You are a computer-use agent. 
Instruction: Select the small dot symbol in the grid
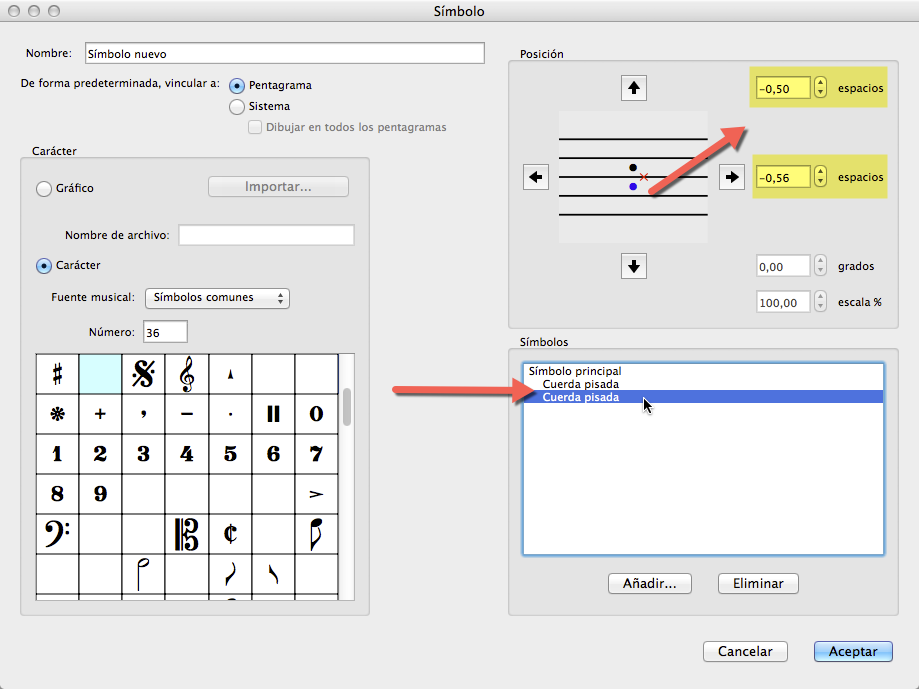(230, 414)
